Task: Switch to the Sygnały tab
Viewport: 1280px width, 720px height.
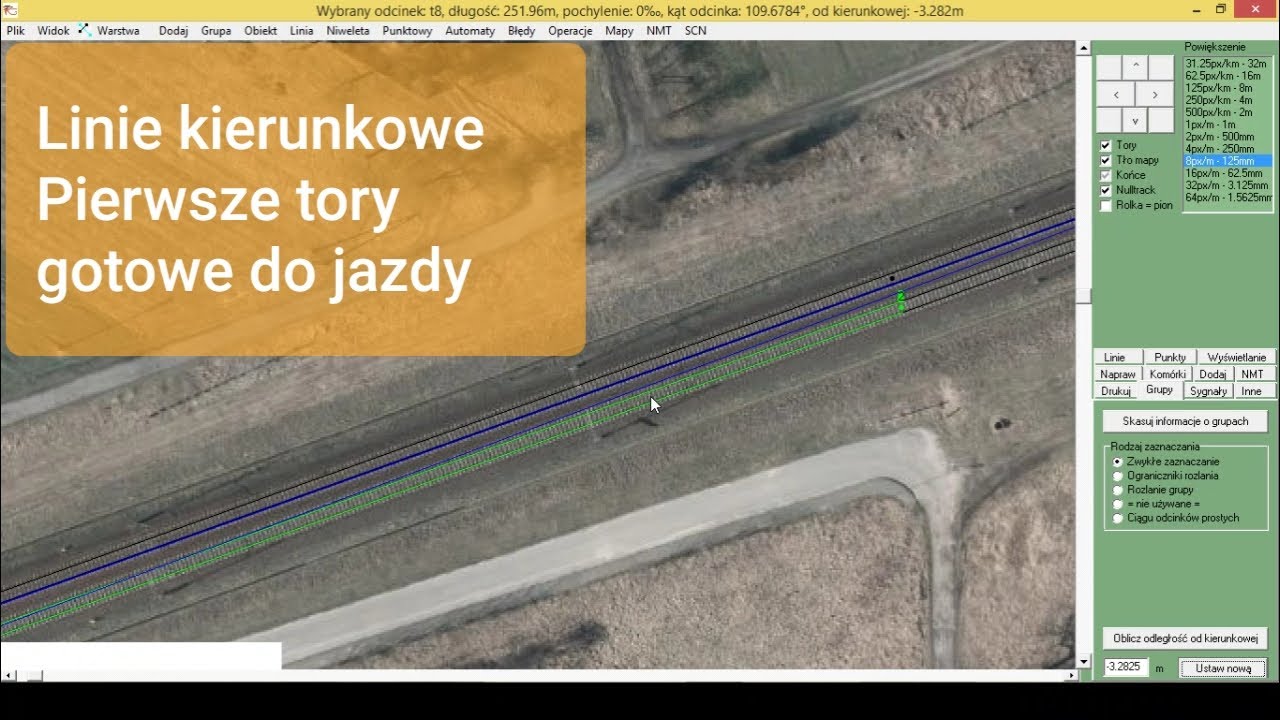Action: pyautogui.click(x=1208, y=391)
